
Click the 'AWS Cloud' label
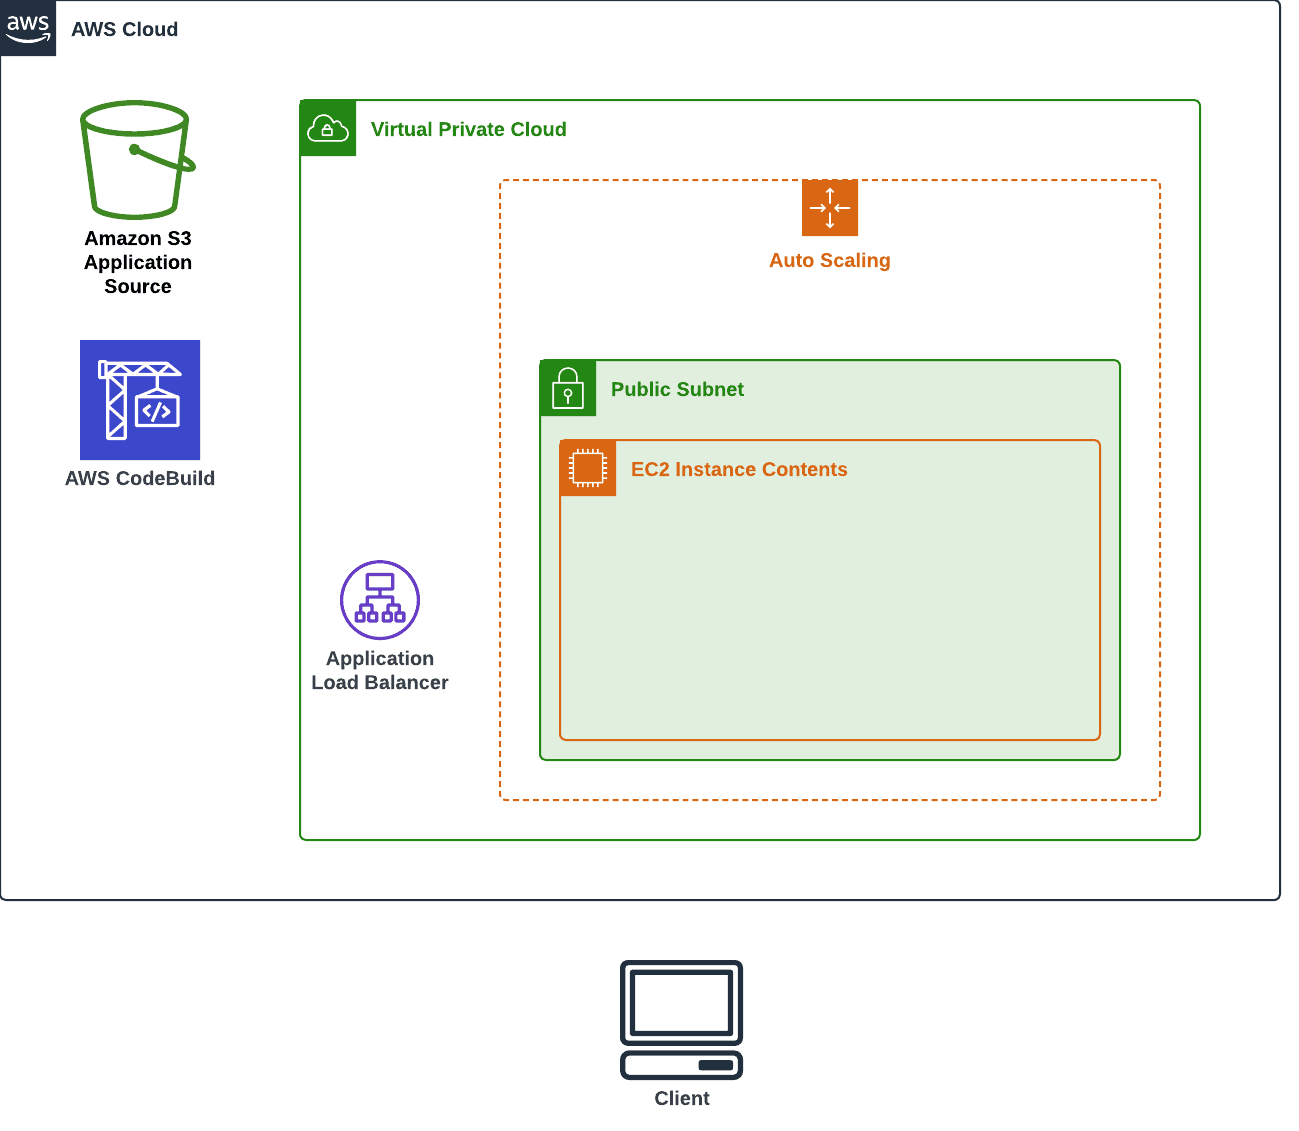click(125, 29)
